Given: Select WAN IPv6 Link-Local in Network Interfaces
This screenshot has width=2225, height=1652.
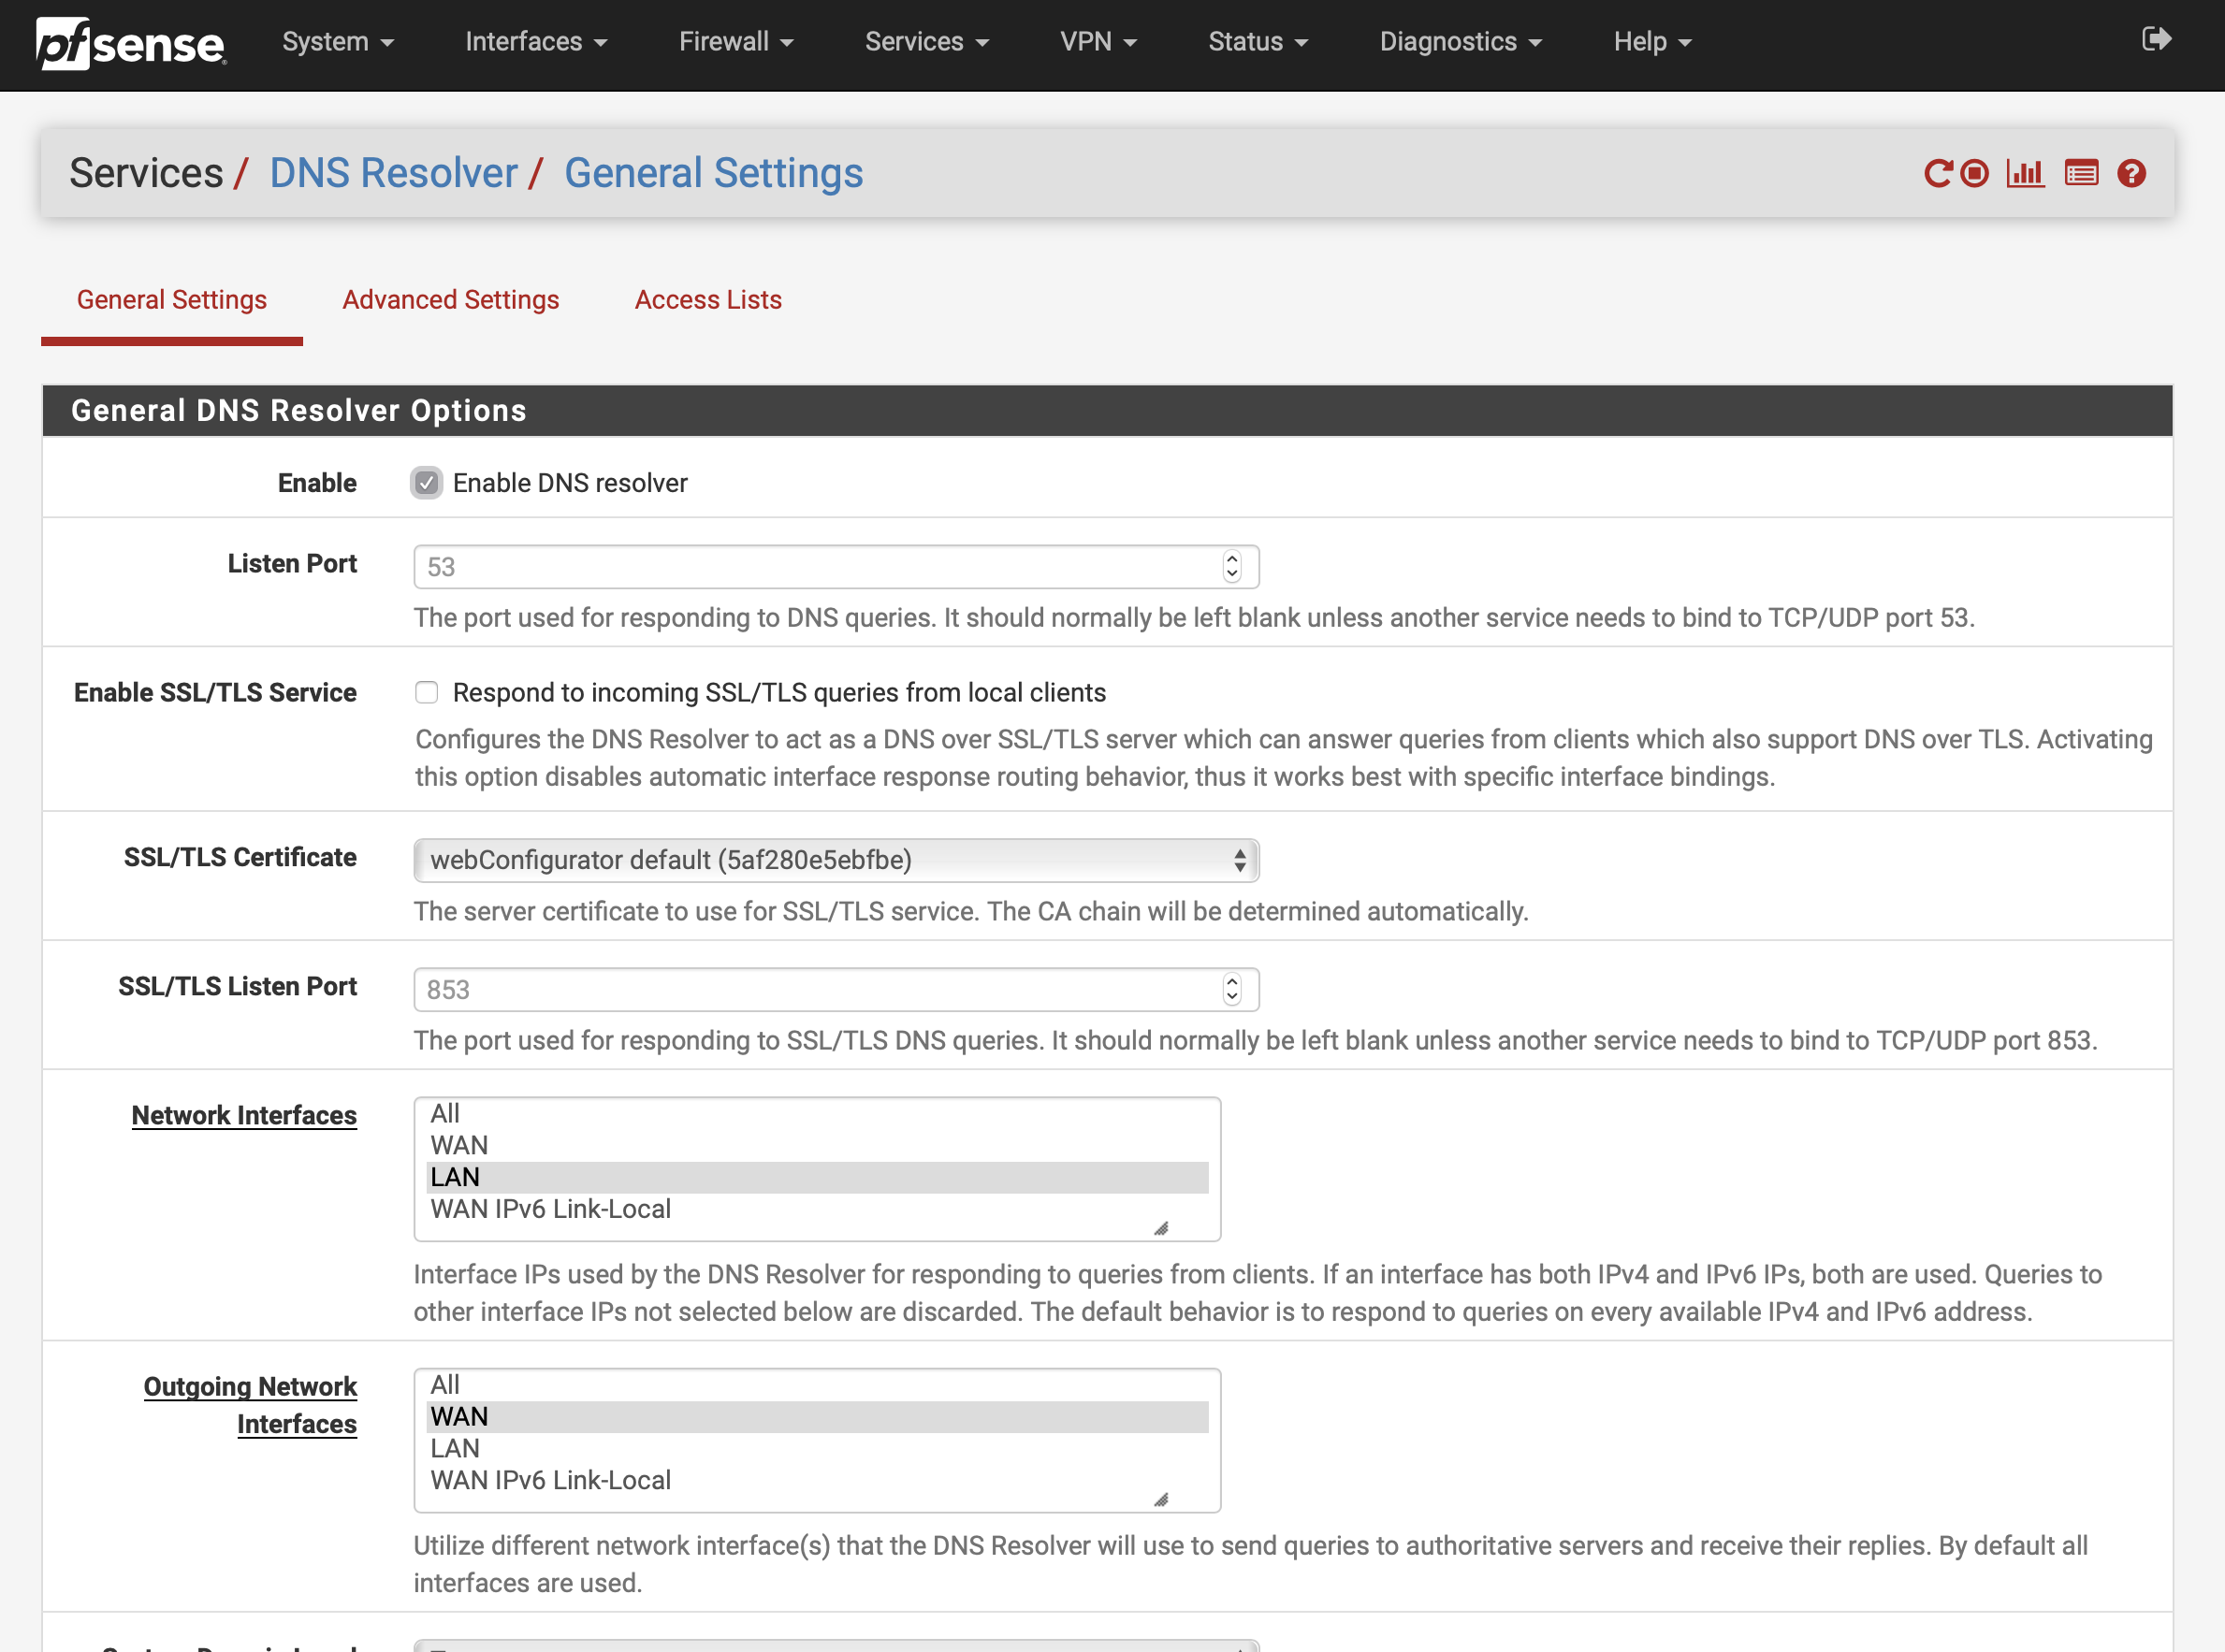Looking at the screenshot, I should [550, 1209].
